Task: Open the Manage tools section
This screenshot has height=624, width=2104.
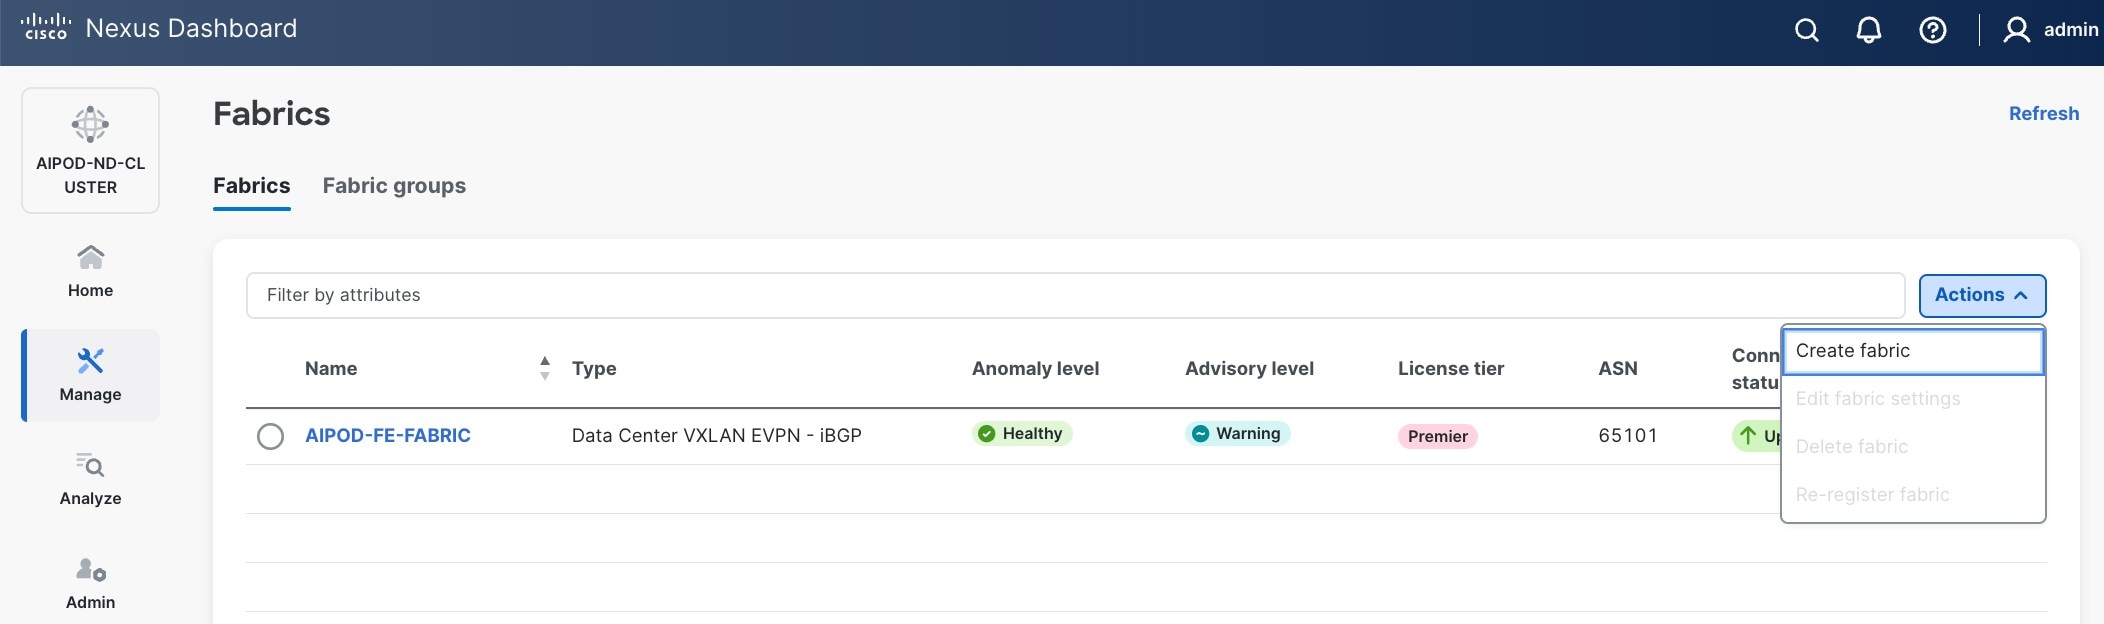Action: pyautogui.click(x=90, y=375)
